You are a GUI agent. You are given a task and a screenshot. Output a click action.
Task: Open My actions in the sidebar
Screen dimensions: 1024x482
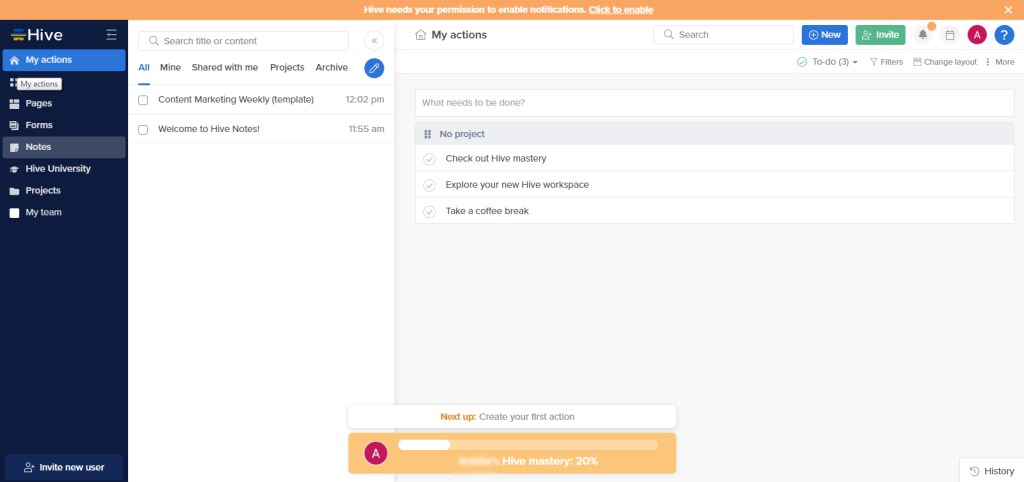pyautogui.click(x=64, y=60)
